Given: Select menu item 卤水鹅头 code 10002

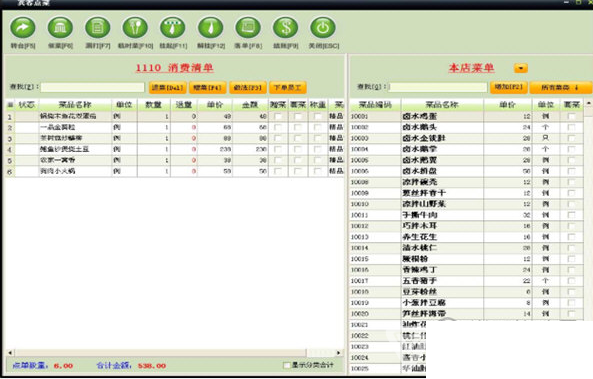Looking at the screenshot, I should [x=466, y=127].
